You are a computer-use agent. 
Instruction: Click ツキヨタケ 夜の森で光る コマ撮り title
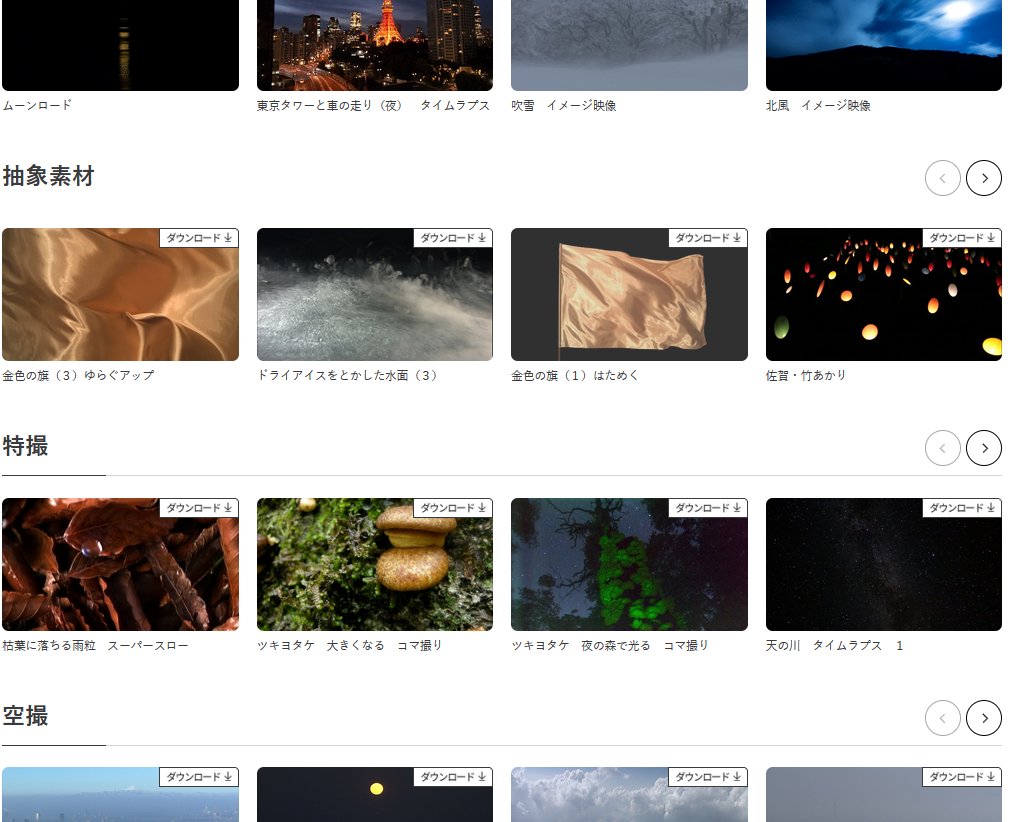click(610, 645)
